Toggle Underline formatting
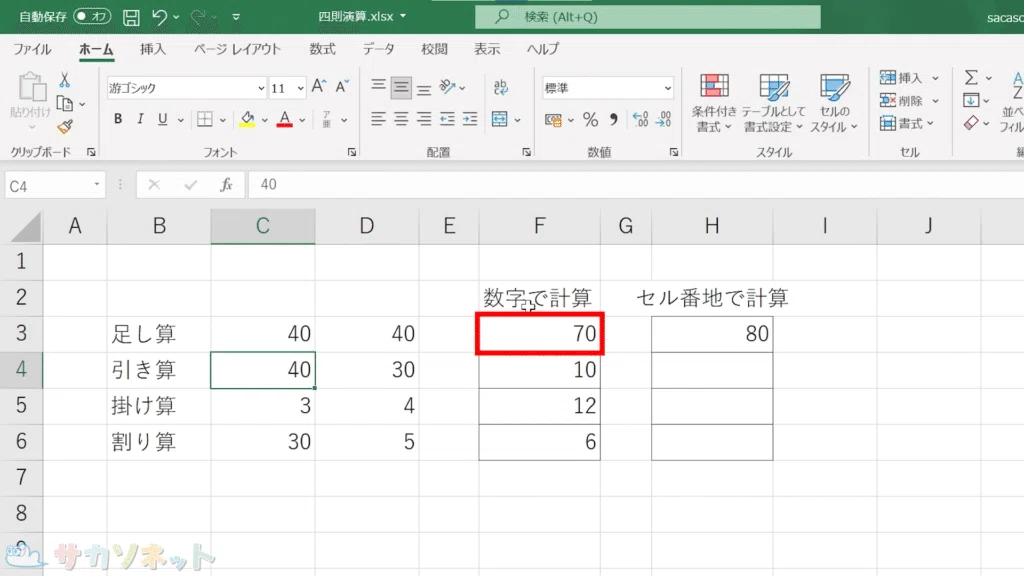Screen dimensions: 1024x576 [162, 119]
